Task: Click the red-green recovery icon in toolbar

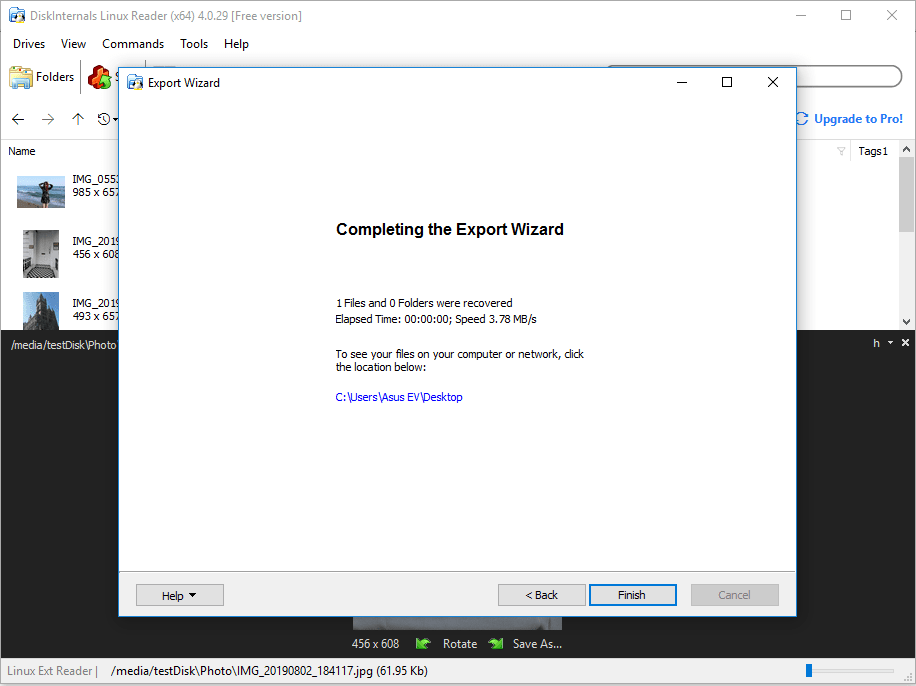Action: pos(100,77)
